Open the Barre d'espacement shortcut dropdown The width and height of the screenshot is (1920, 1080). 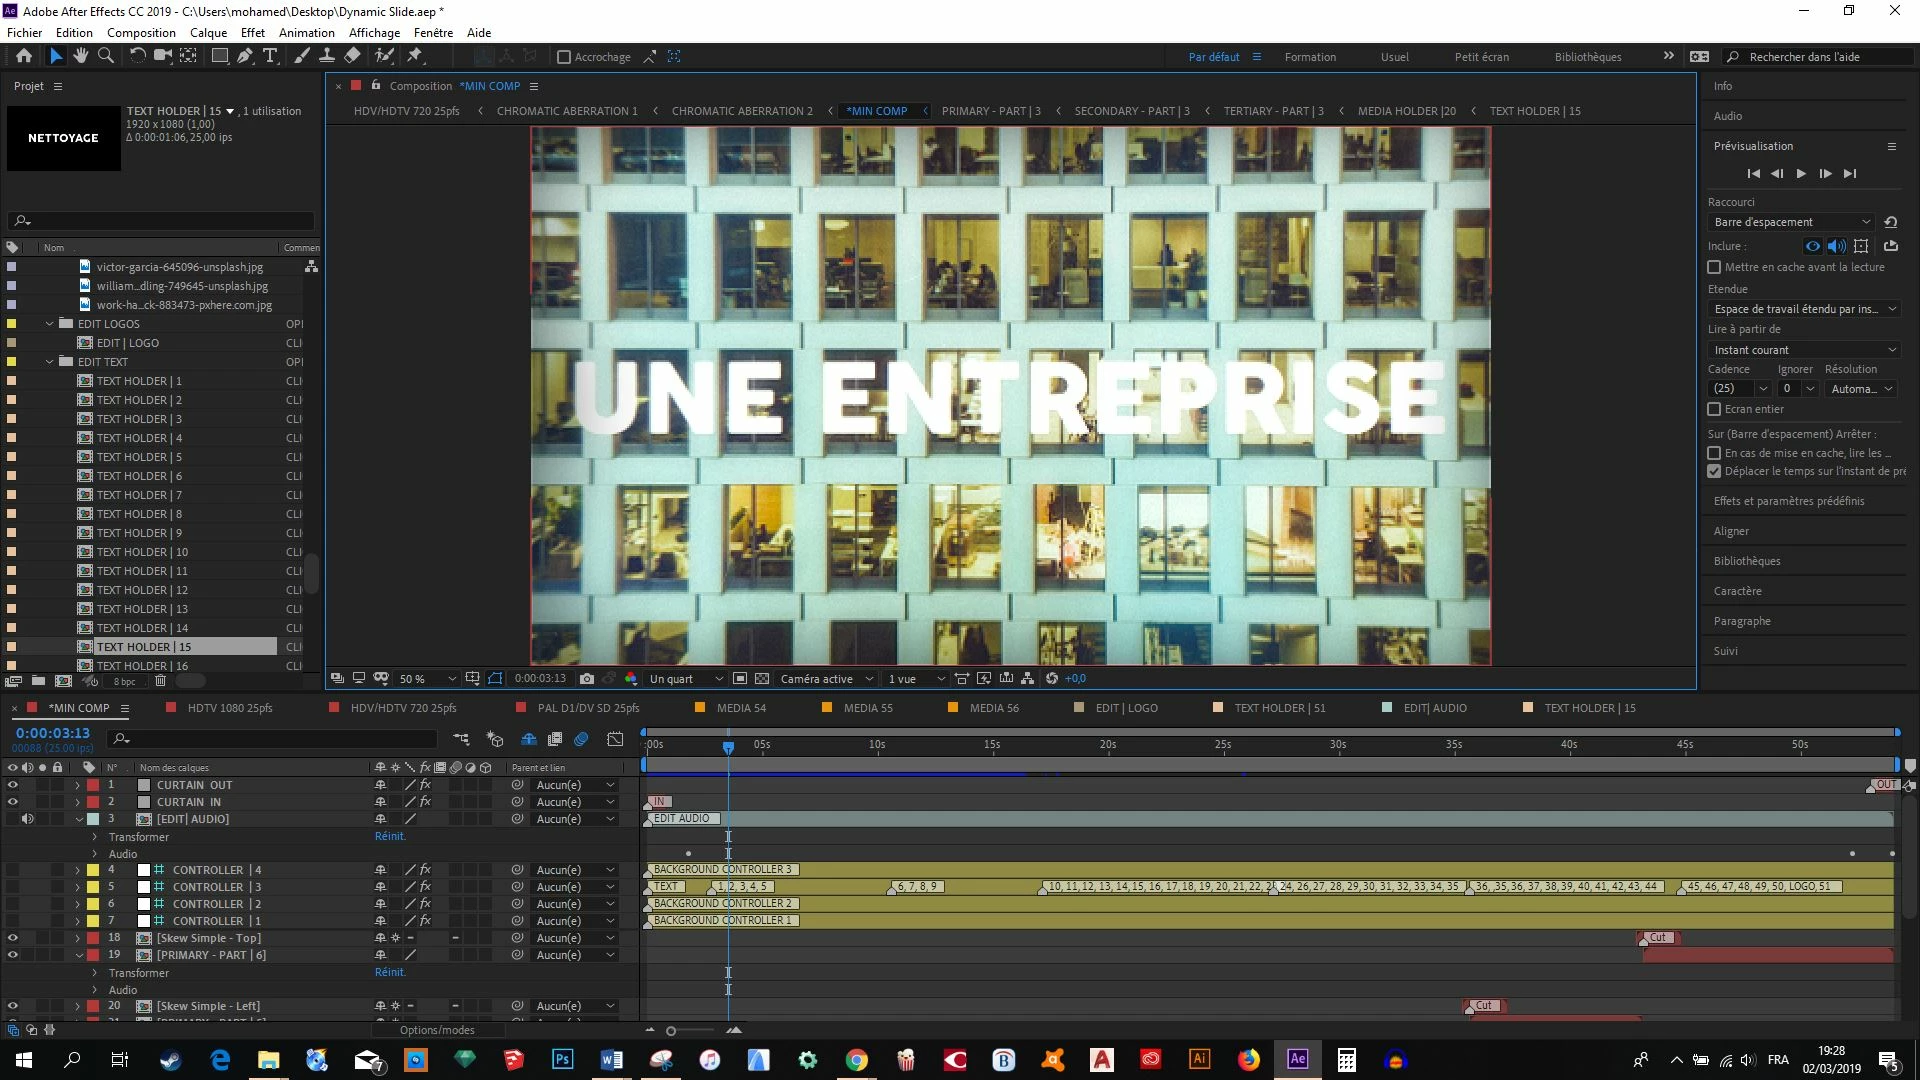pos(1792,222)
